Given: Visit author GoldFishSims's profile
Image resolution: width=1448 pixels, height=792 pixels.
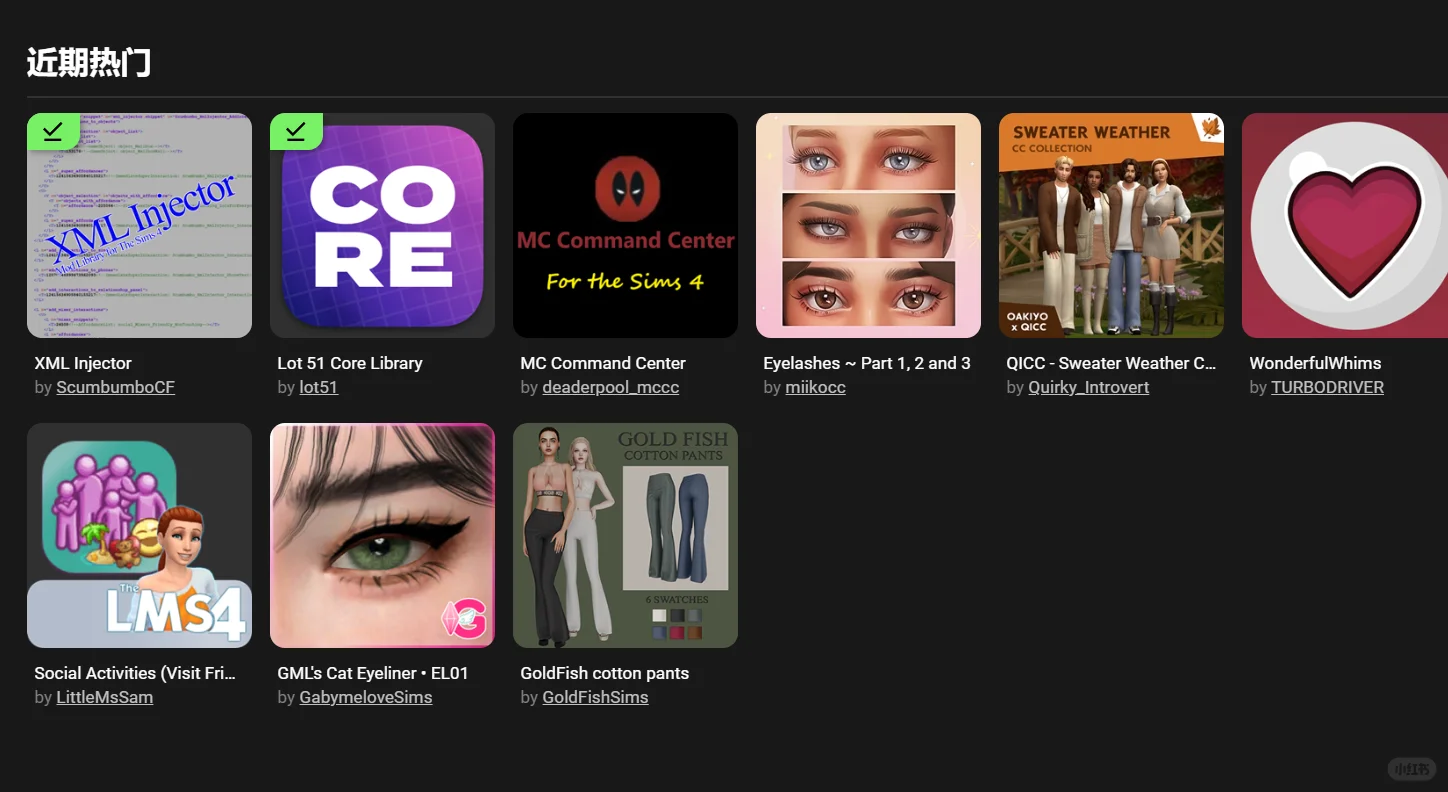Looking at the screenshot, I should (x=595, y=697).
